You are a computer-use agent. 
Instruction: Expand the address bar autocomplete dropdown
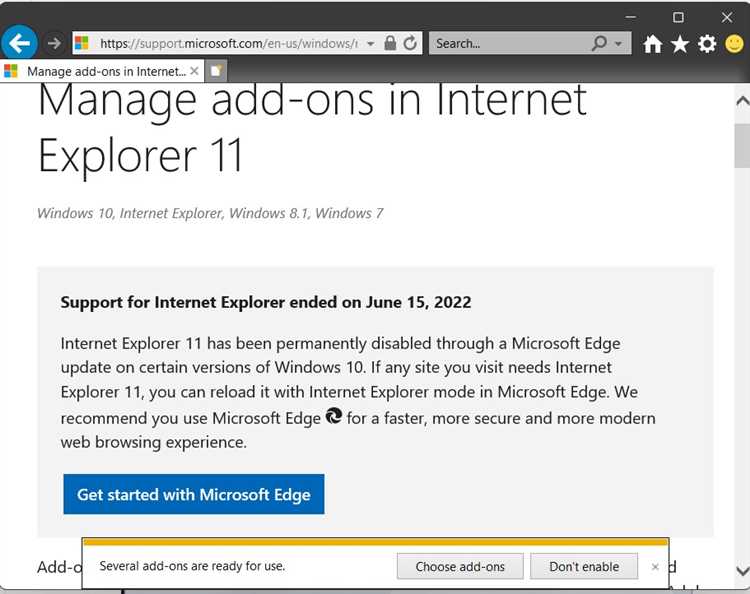tap(370, 44)
